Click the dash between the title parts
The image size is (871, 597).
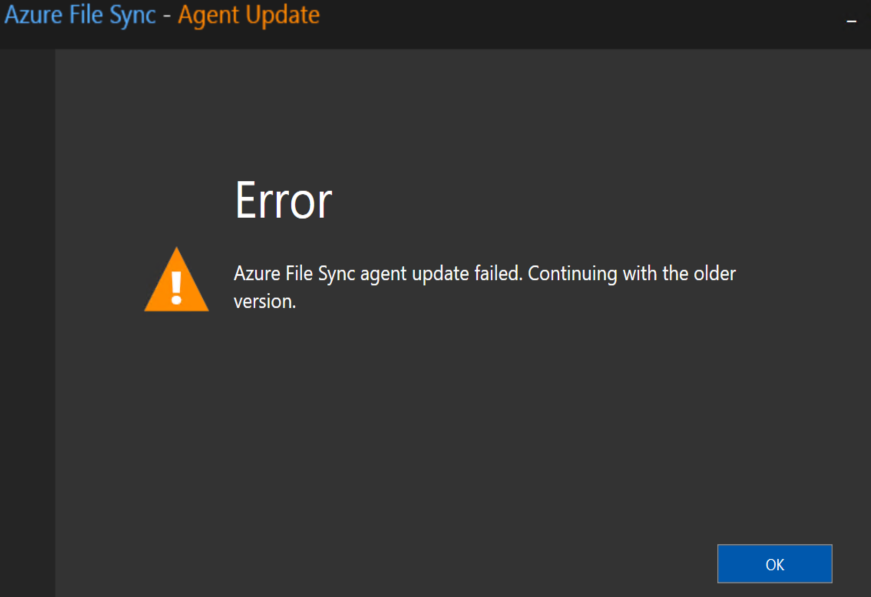(x=167, y=16)
